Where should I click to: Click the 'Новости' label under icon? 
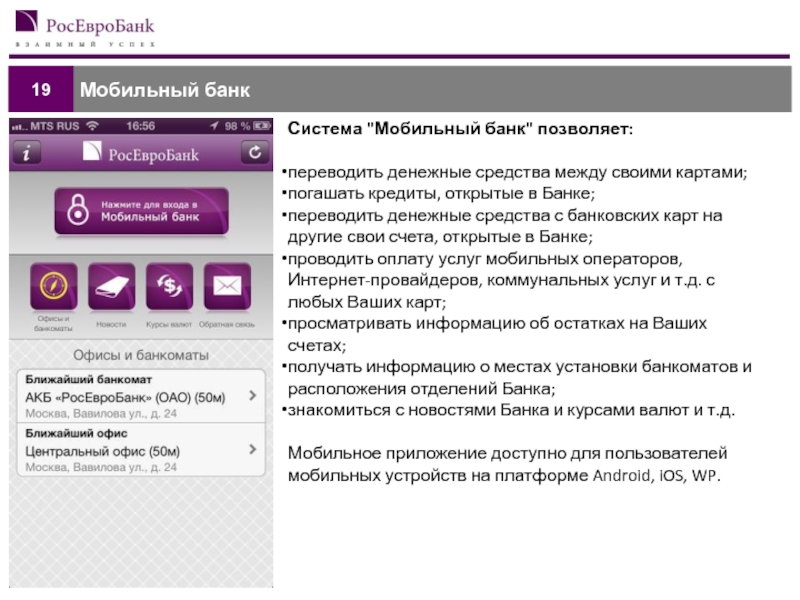point(111,324)
